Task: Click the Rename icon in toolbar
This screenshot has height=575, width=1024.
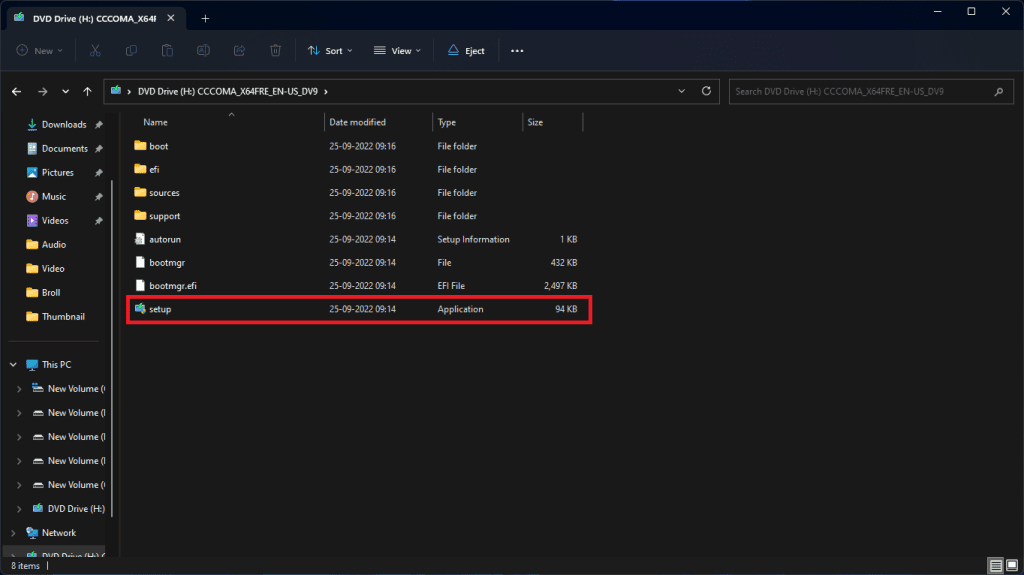Action: point(203,51)
